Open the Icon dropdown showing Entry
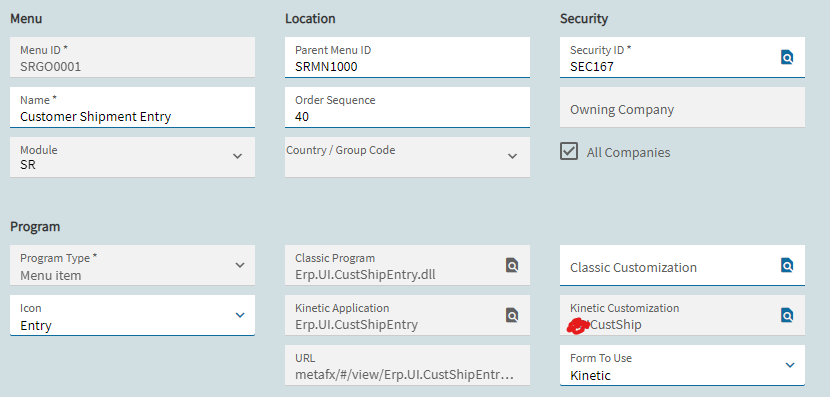The height and width of the screenshot is (397, 830). [240, 315]
